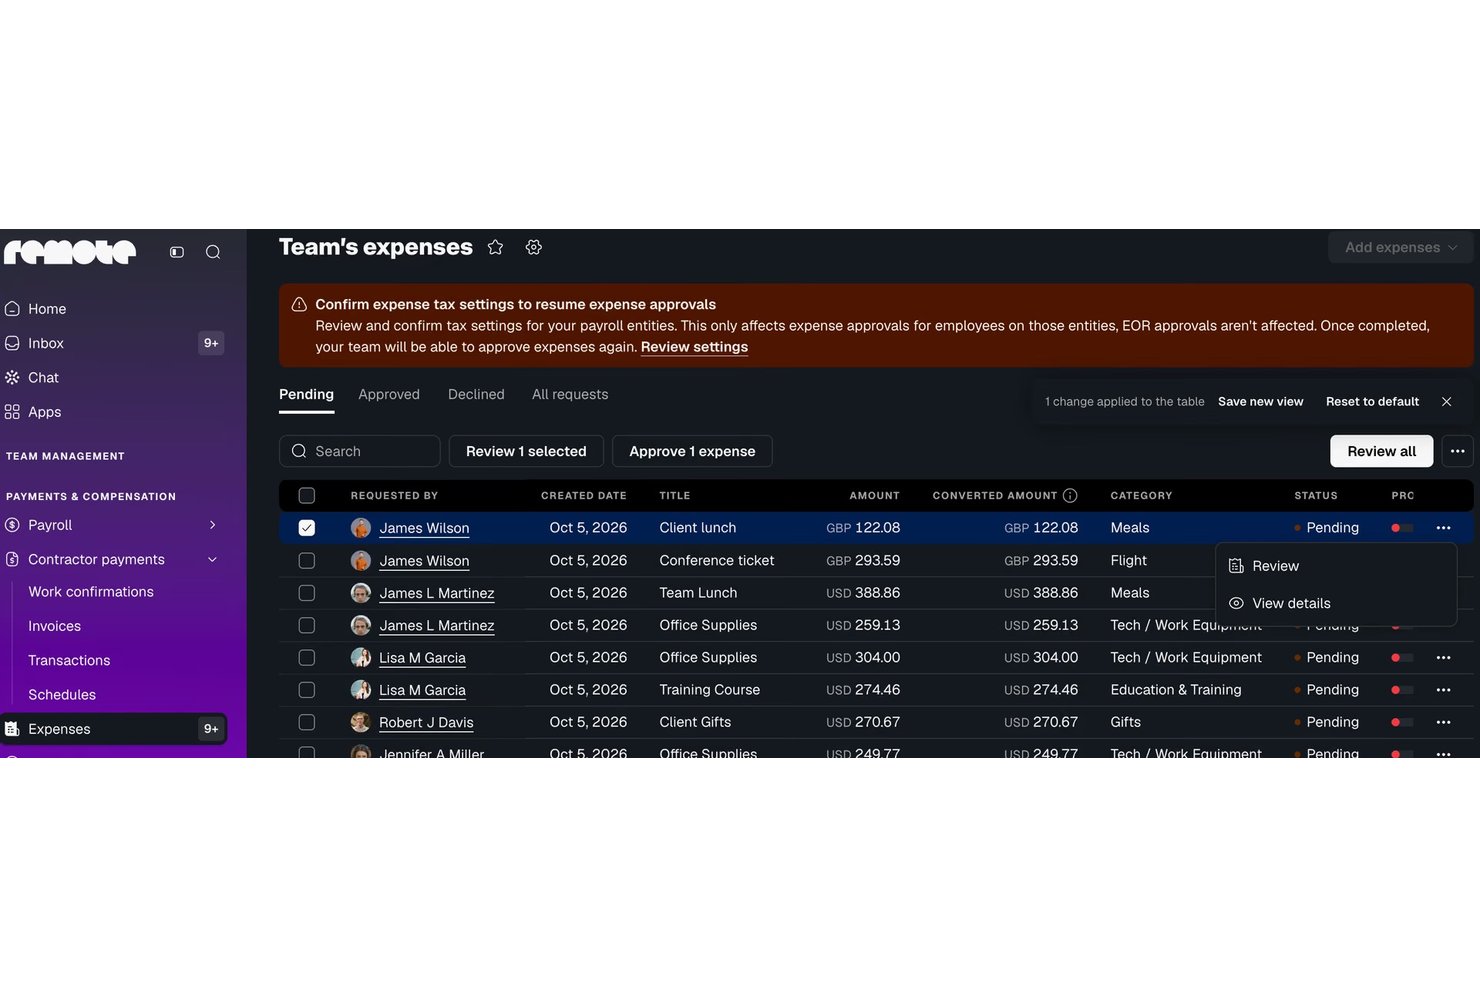Screen dimensions: 1480x987
Task: Click Review 1 selected button
Action: 526,451
